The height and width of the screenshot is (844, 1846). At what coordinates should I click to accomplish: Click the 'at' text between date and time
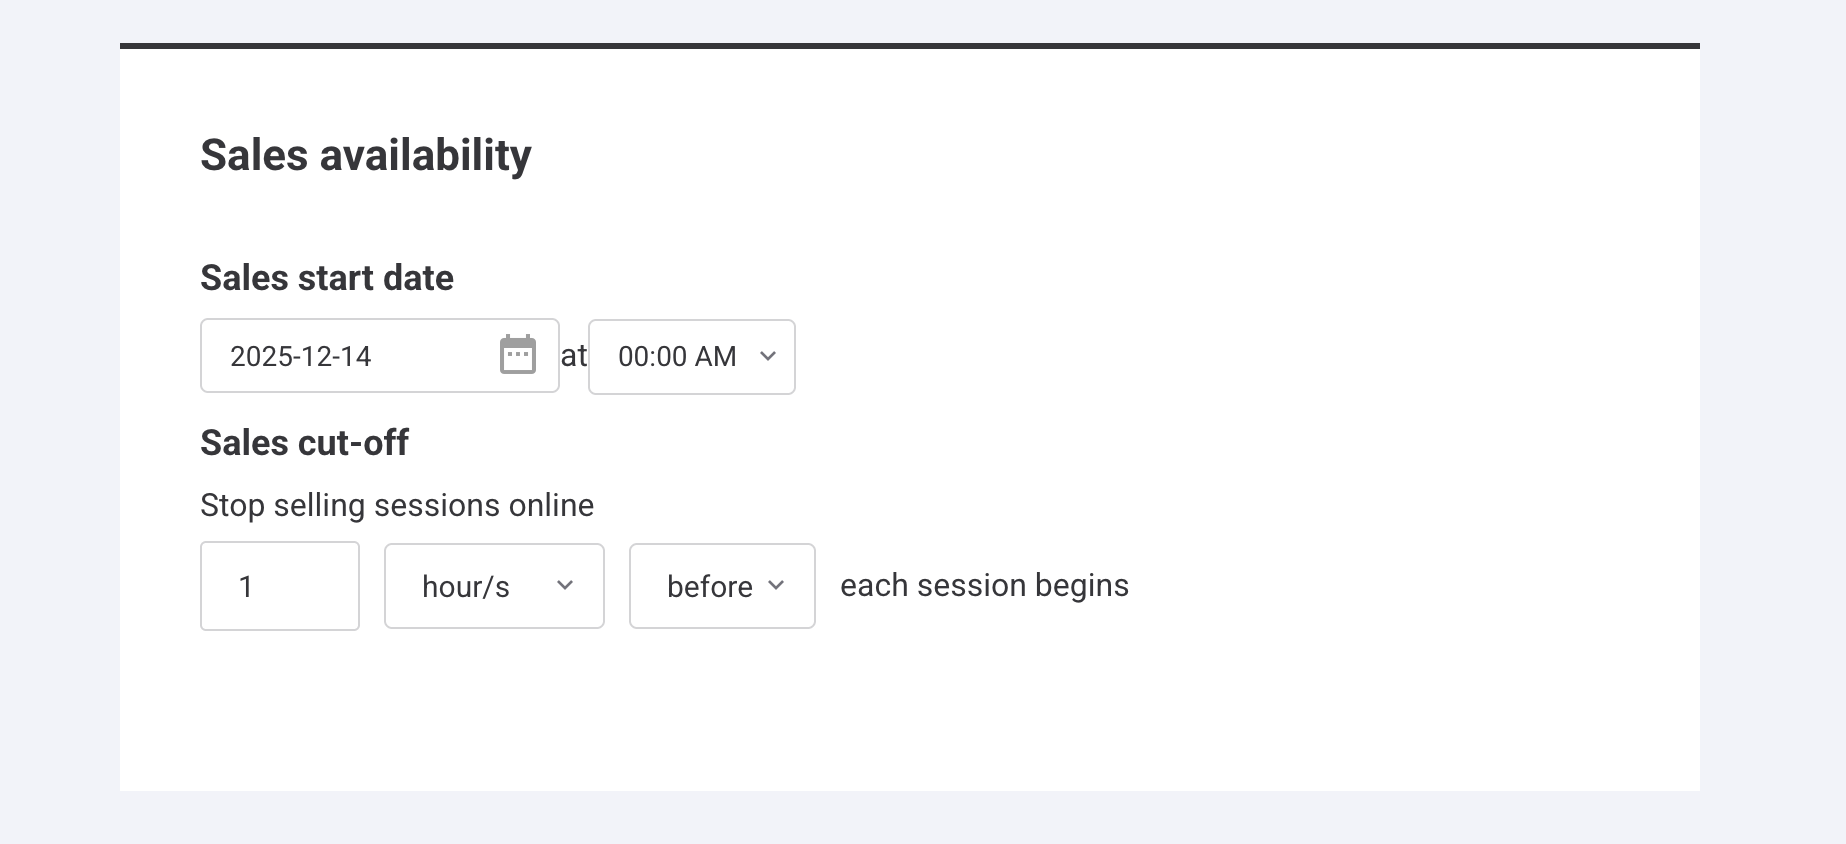[x=574, y=356]
